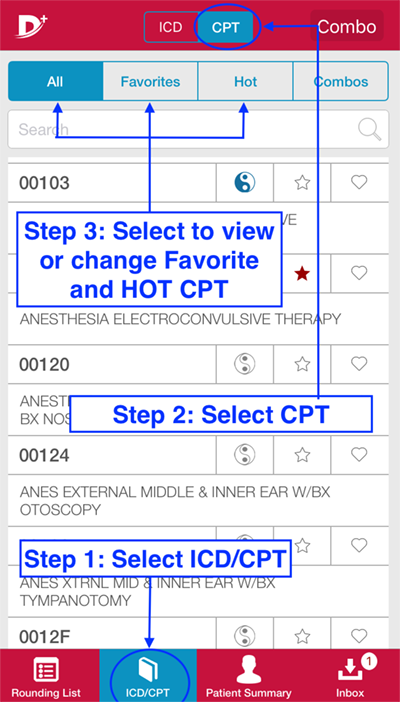400x702 pixels.
Task: Mark code 00103 as favorite with its star
Action: [302, 182]
